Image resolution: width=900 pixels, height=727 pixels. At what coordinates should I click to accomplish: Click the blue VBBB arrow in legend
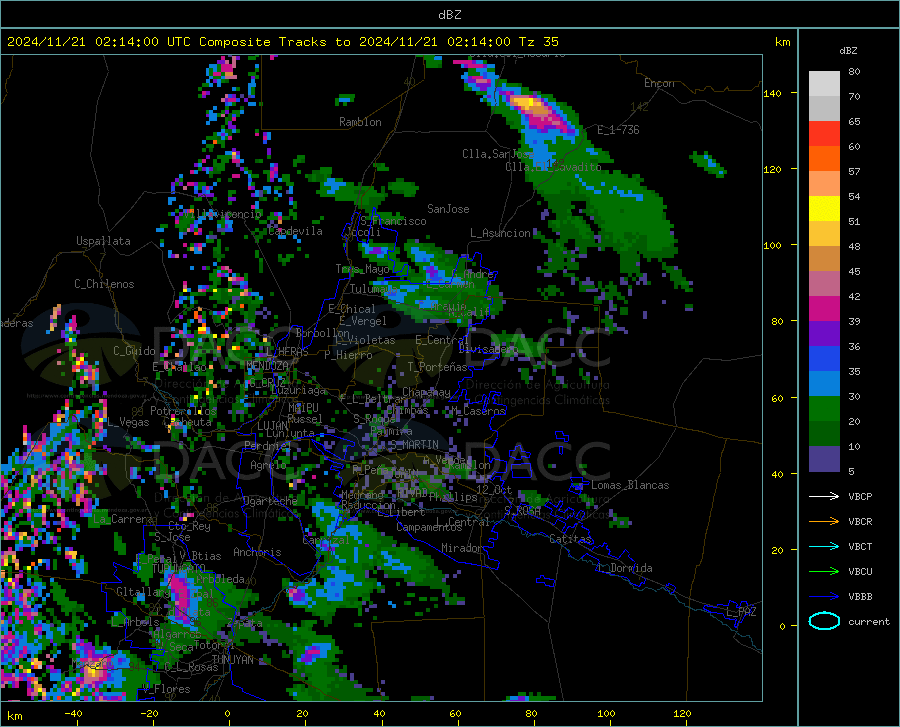(824, 596)
